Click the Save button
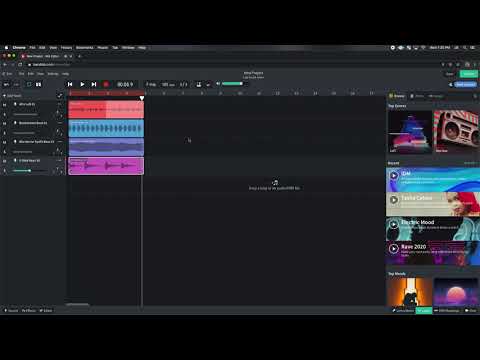This screenshot has height=360, width=480. (x=450, y=74)
